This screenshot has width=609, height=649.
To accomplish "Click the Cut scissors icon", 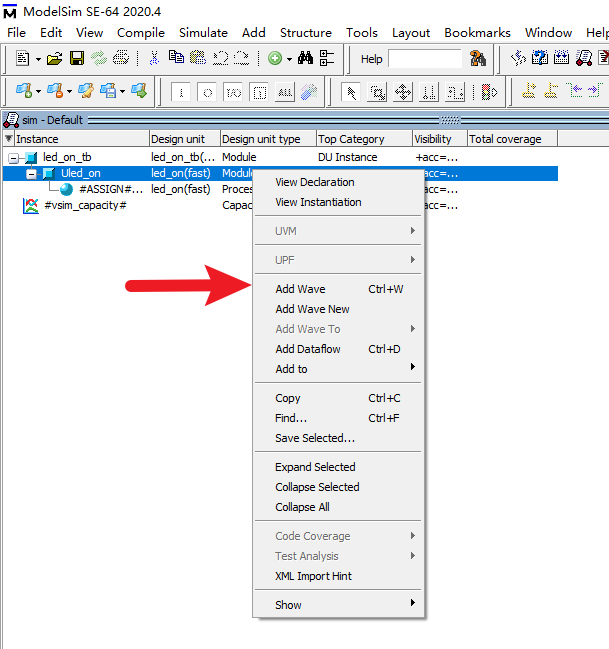I will [154, 58].
